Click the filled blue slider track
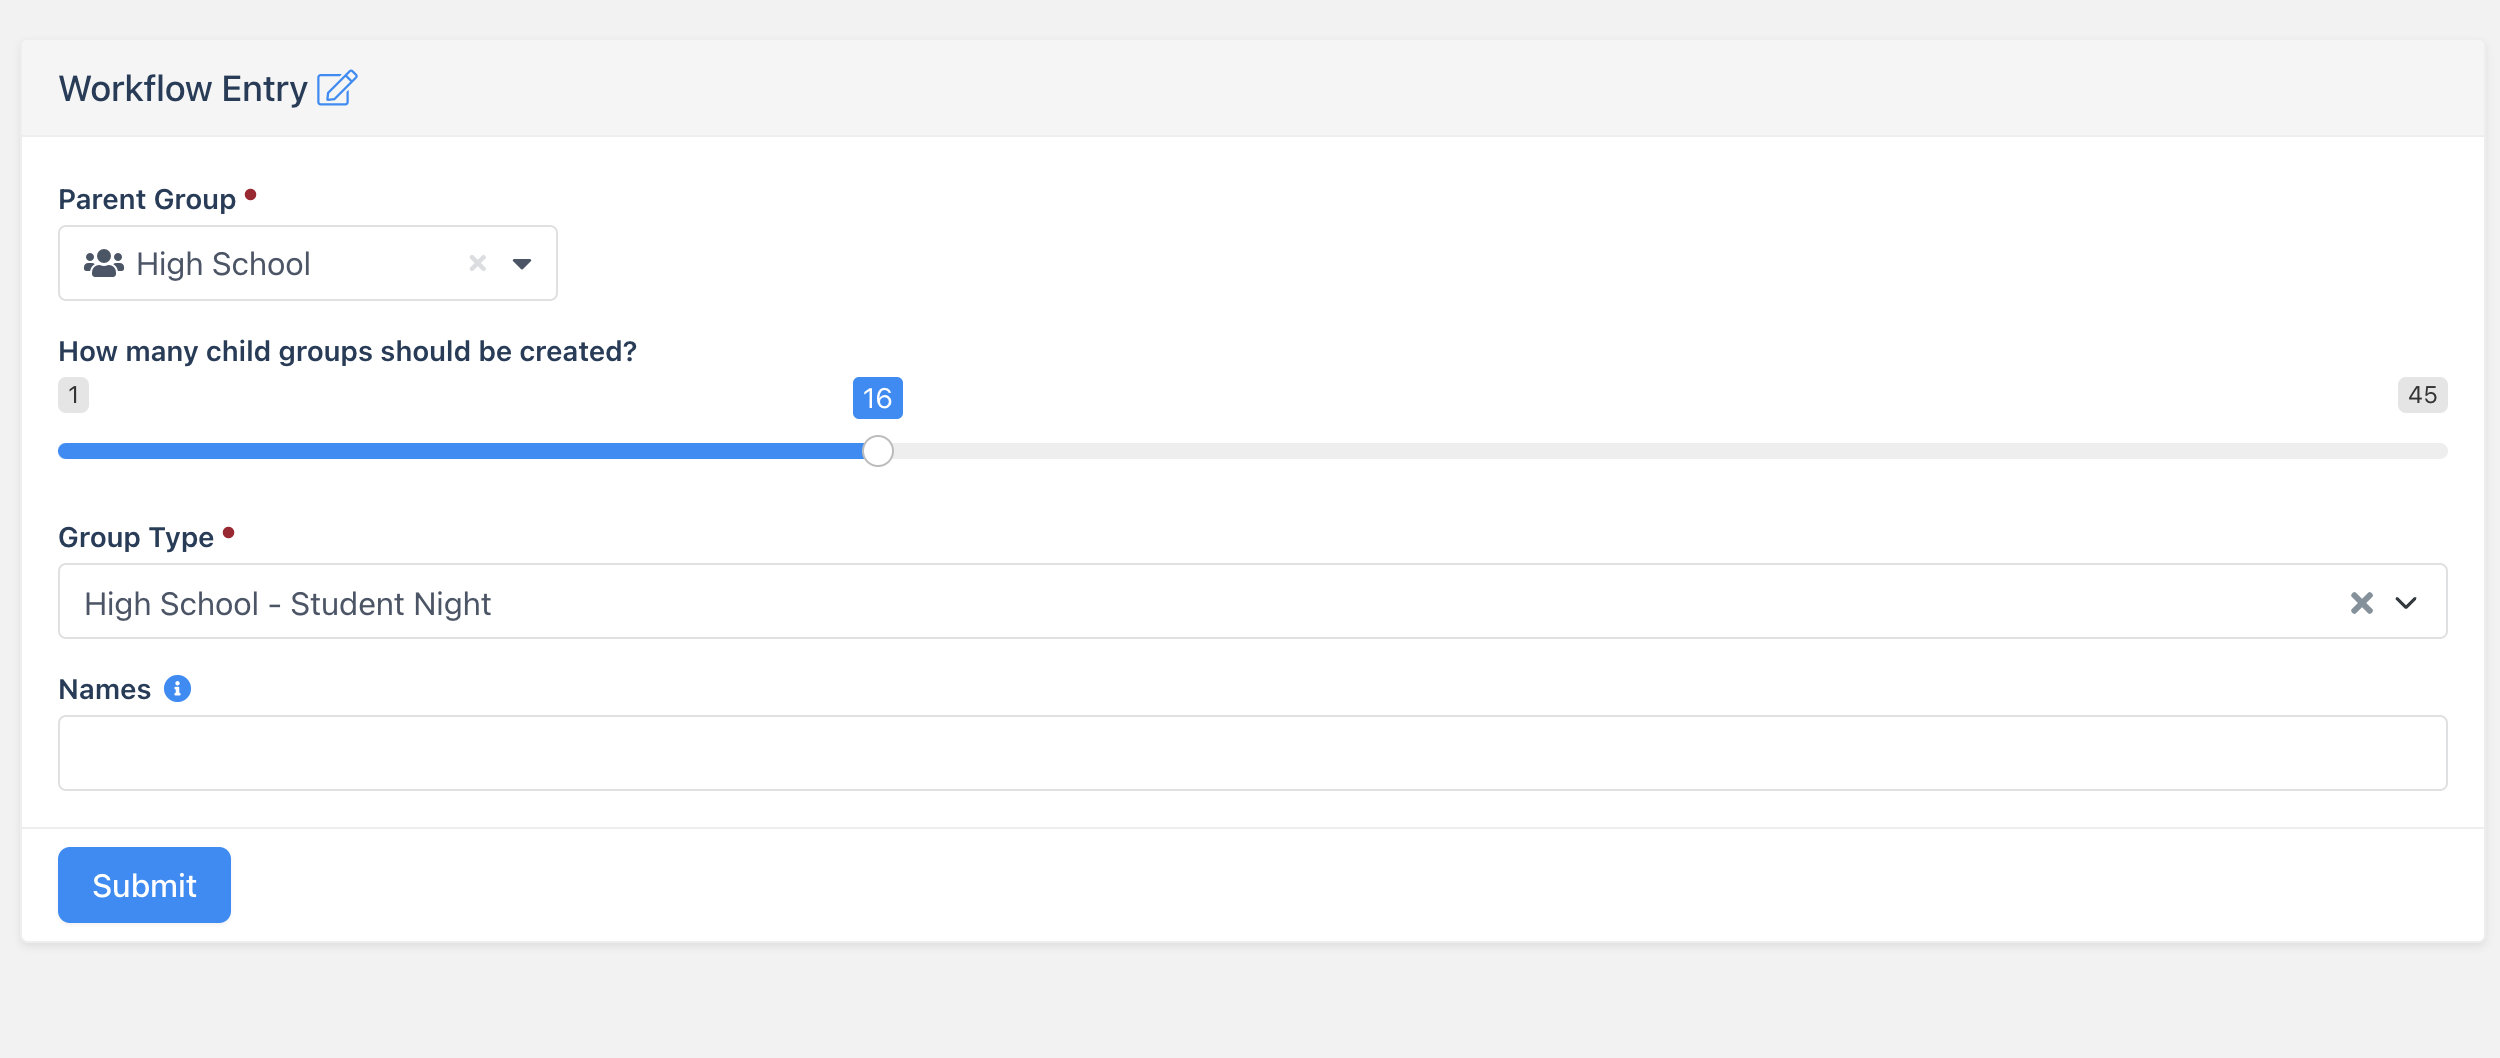 pos(460,451)
